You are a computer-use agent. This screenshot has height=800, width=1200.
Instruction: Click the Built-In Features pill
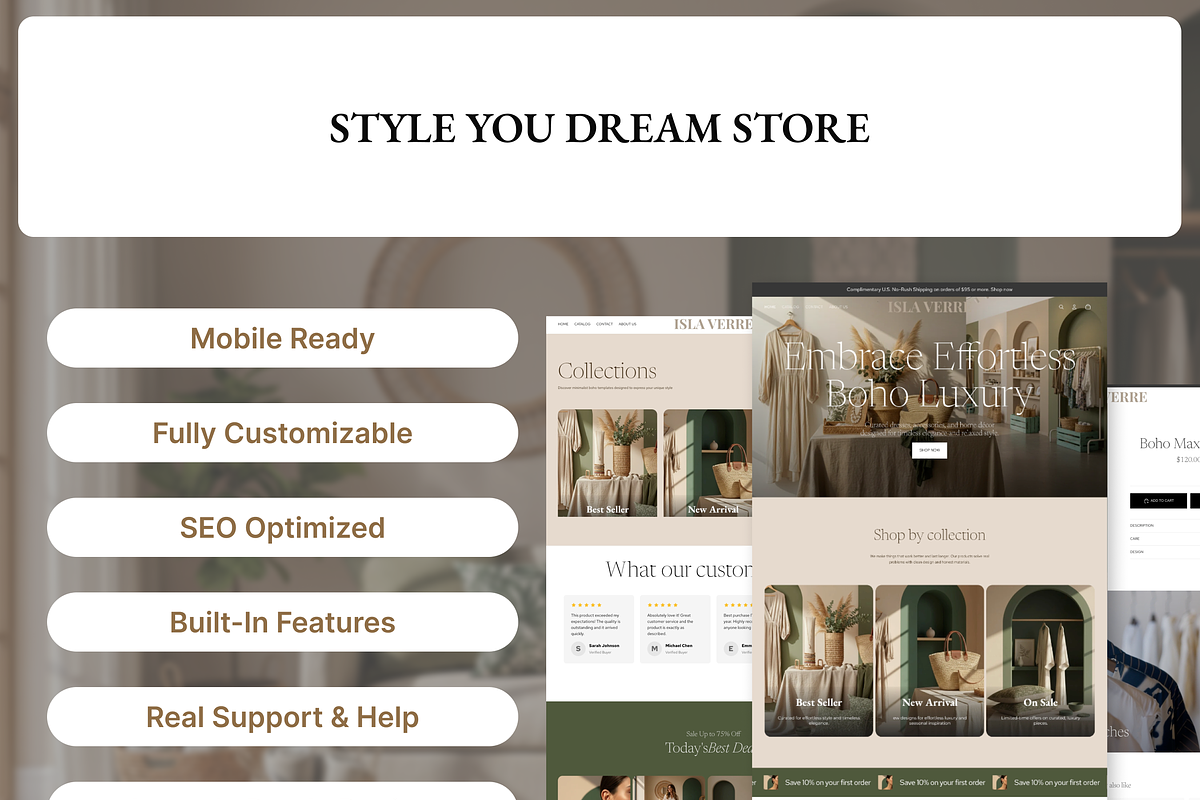tap(282, 622)
